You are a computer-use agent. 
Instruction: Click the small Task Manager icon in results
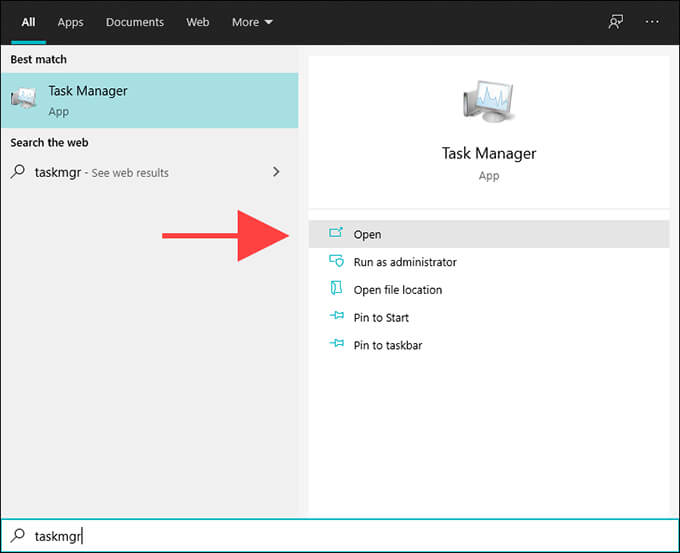23,98
